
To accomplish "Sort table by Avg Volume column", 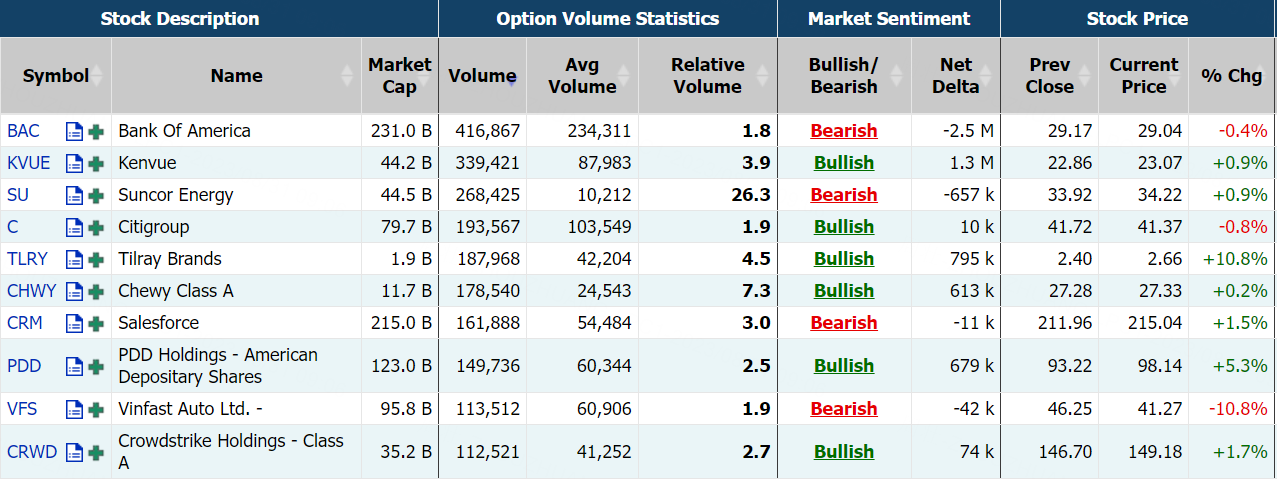I will [582, 76].
